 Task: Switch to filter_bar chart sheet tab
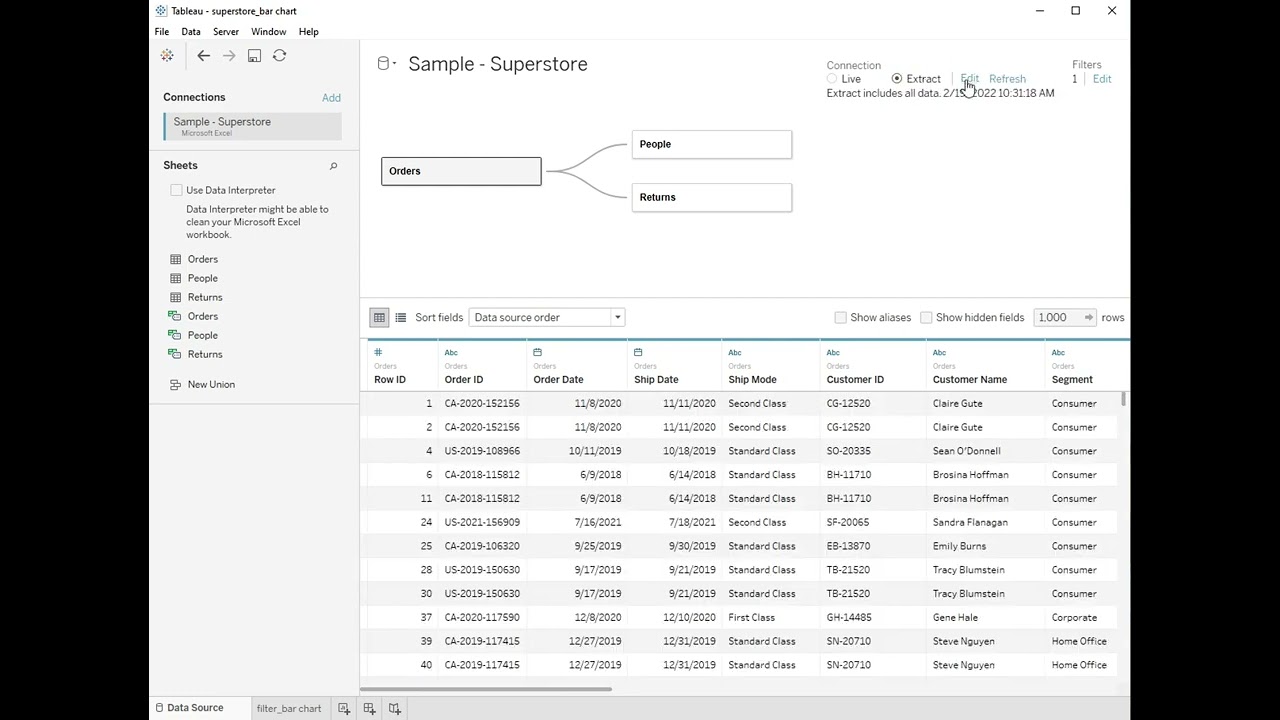(x=289, y=708)
